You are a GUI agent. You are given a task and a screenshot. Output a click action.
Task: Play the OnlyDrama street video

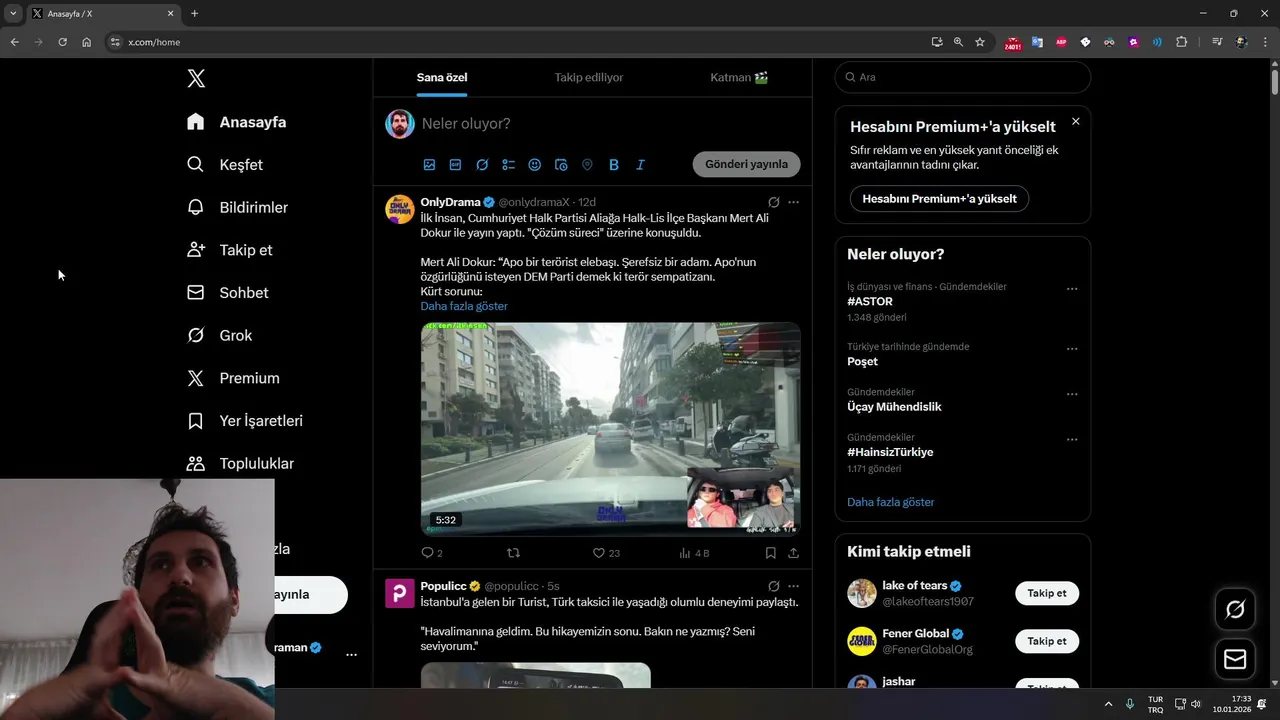point(610,429)
